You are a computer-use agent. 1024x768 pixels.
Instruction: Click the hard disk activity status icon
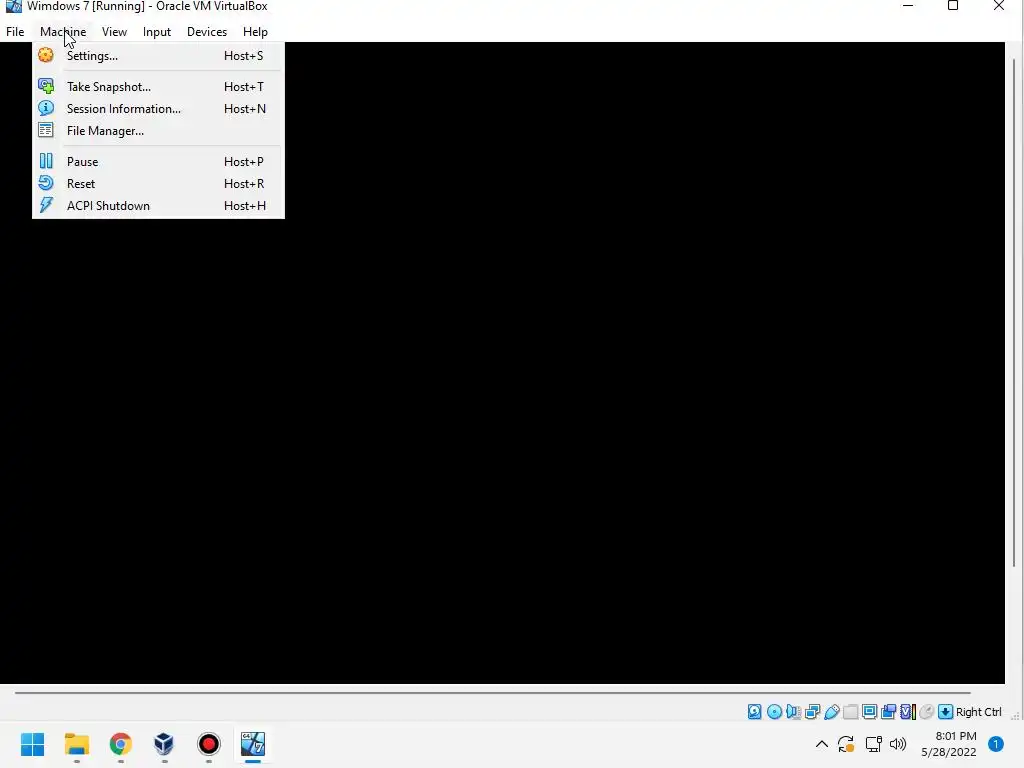(x=754, y=712)
